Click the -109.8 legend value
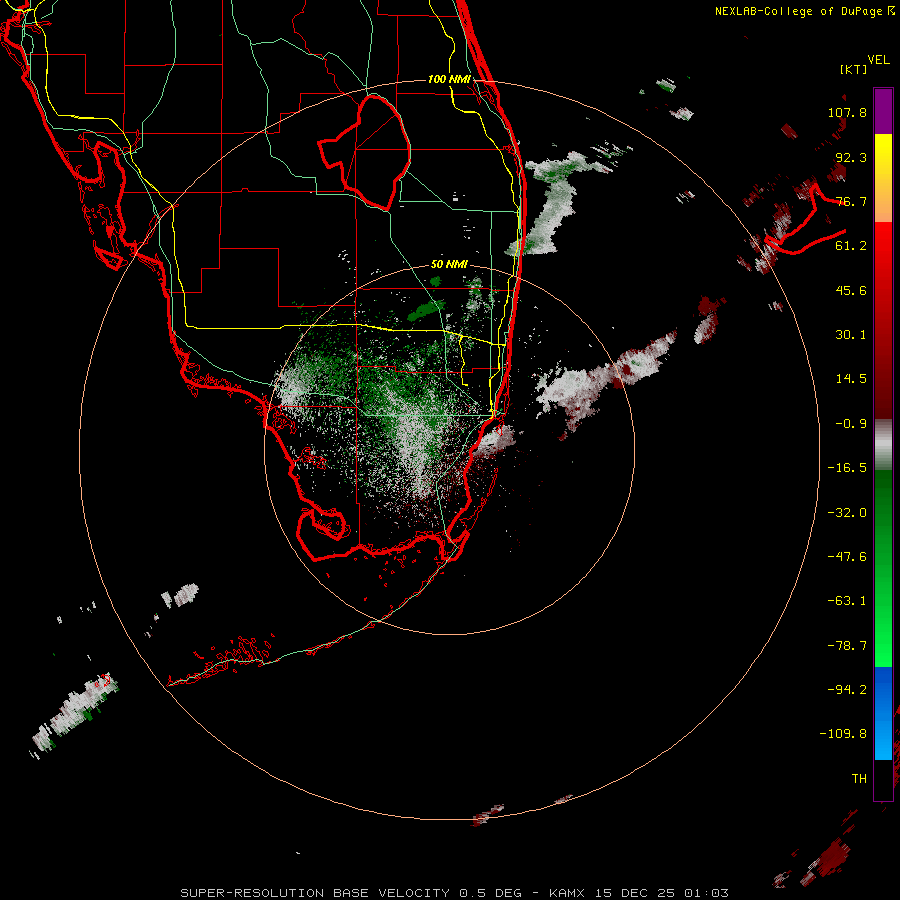 843,734
